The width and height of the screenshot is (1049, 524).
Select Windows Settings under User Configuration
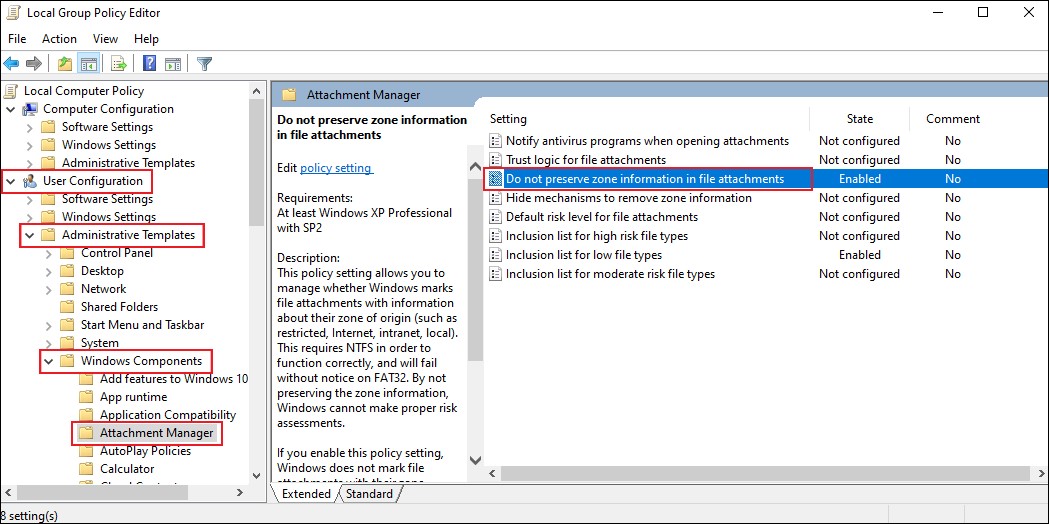click(x=108, y=217)
